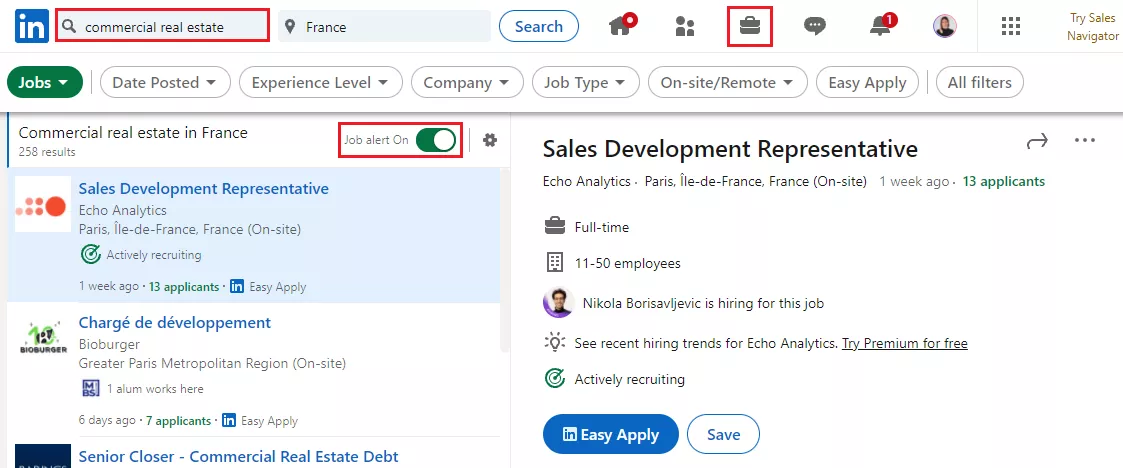Open the profile avatar menu
The width and height of the screenshot is (1123, 468).
tap(945, 27)
